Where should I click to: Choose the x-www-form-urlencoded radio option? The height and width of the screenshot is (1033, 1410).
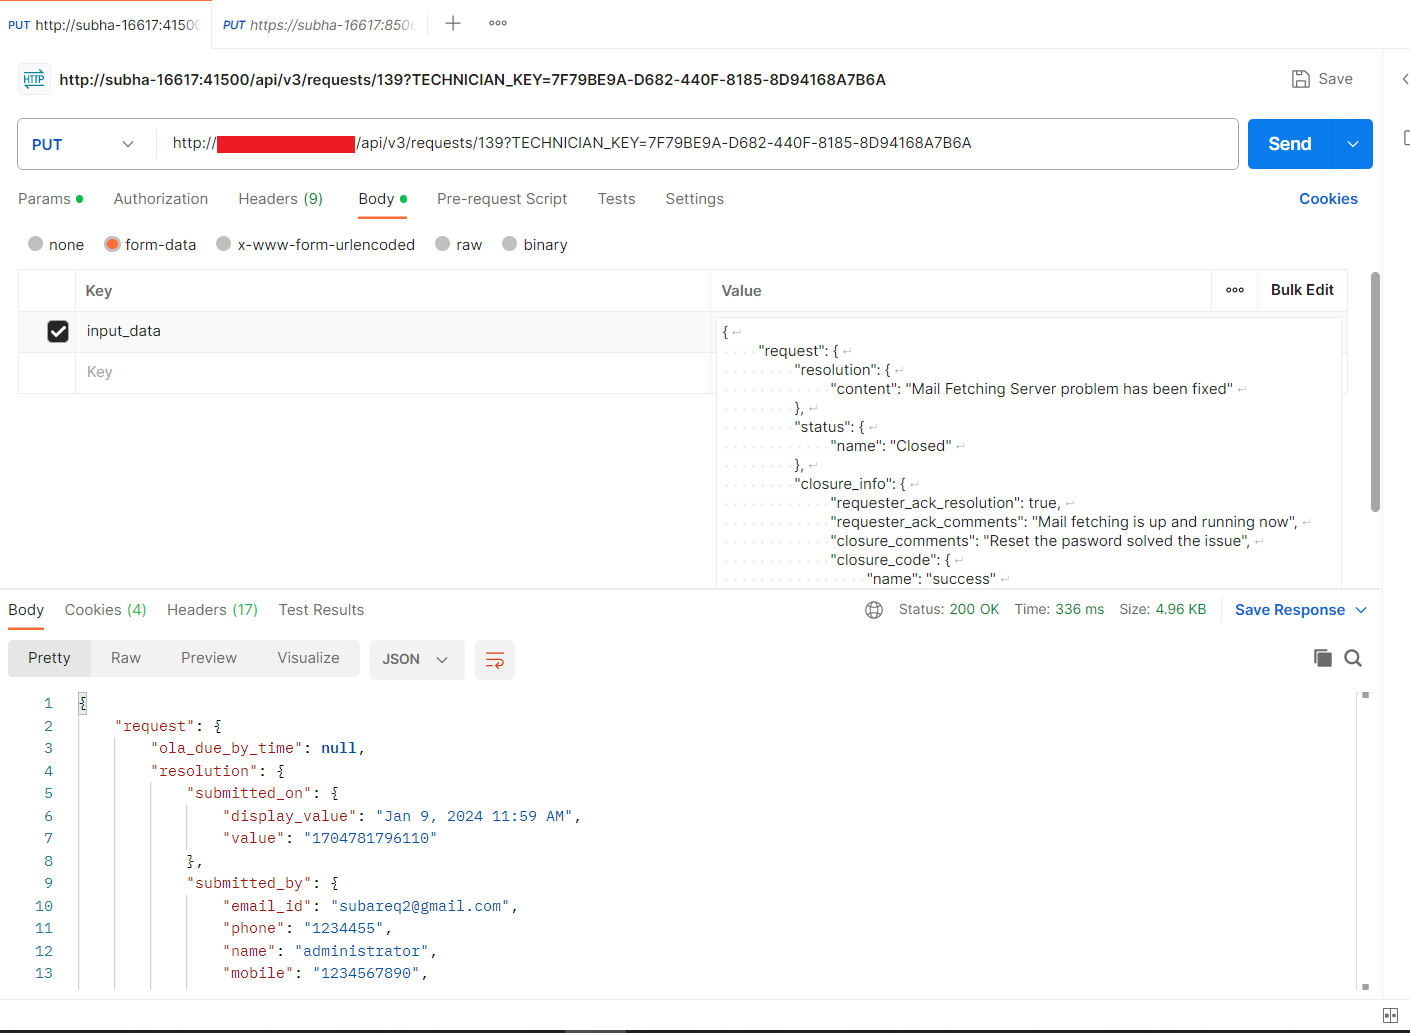click(224, 244)
